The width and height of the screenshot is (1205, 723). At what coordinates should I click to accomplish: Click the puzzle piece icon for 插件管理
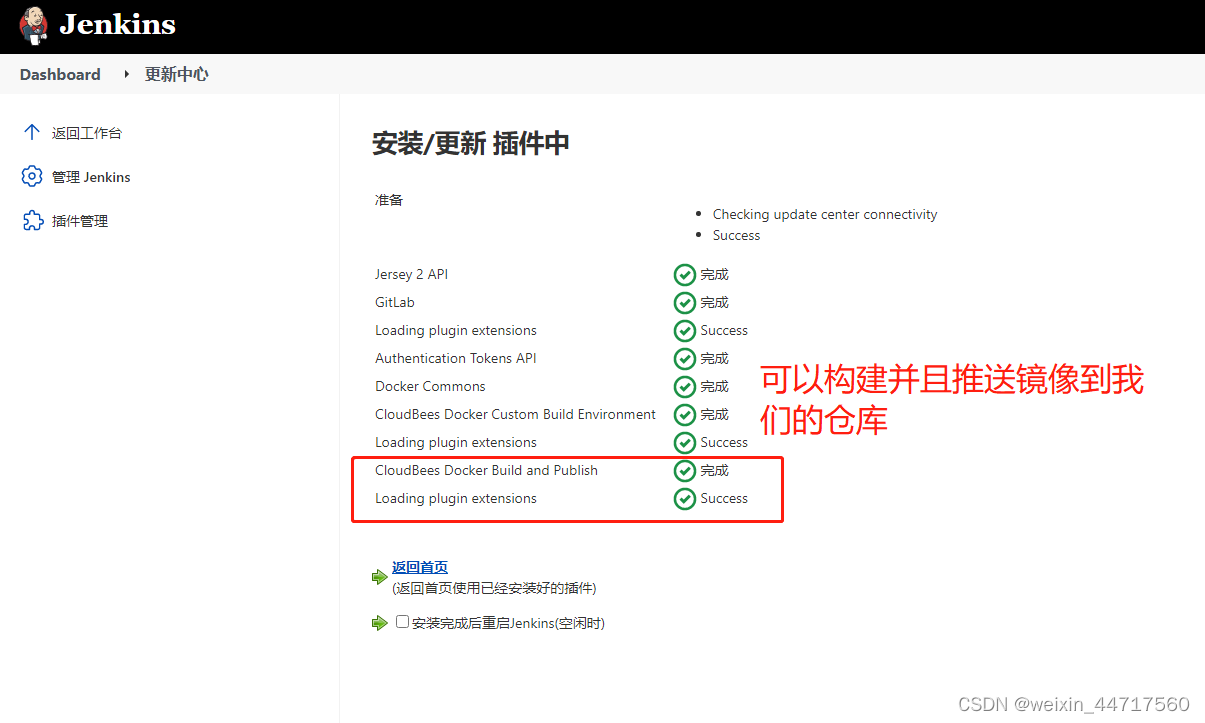tap(32, 220)
